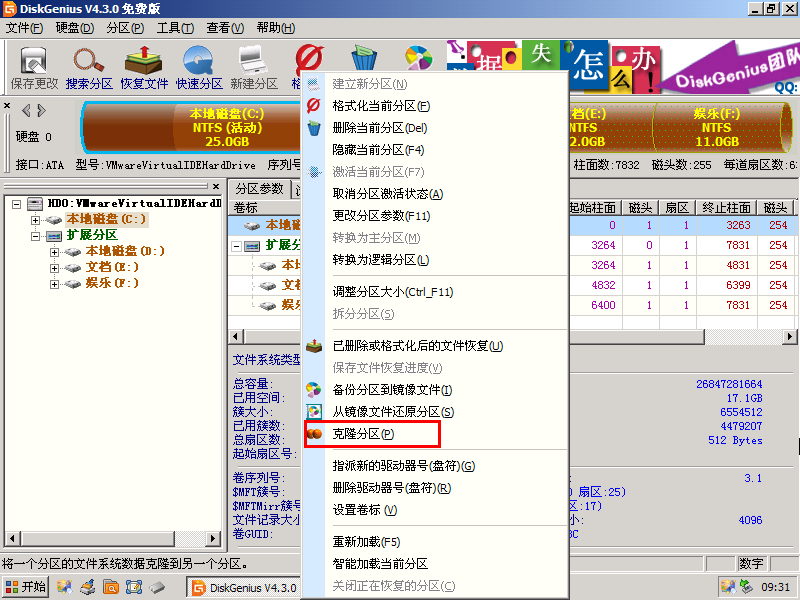
Task: Collapse 扩展分区 row in partition table
Action: 236,246
